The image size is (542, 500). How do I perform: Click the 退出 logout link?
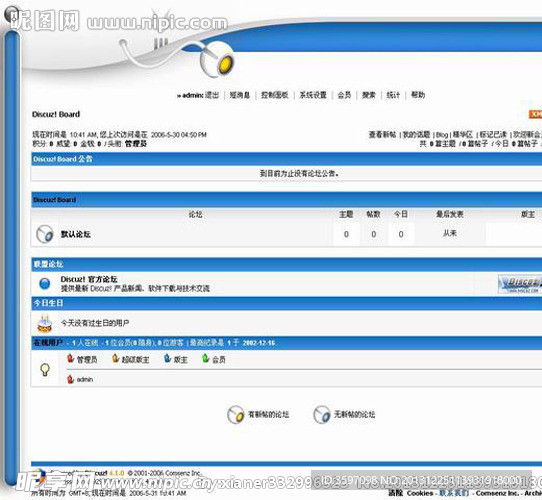(212, 95)
